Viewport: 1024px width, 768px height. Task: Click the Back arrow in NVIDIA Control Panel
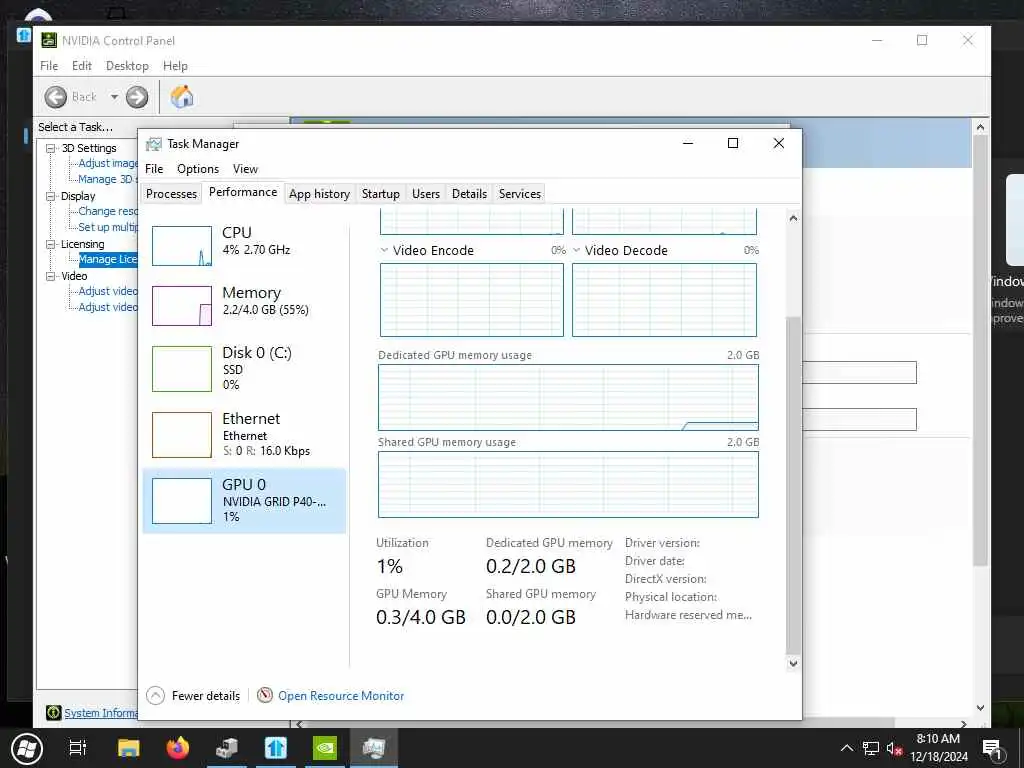coord(56,97)
